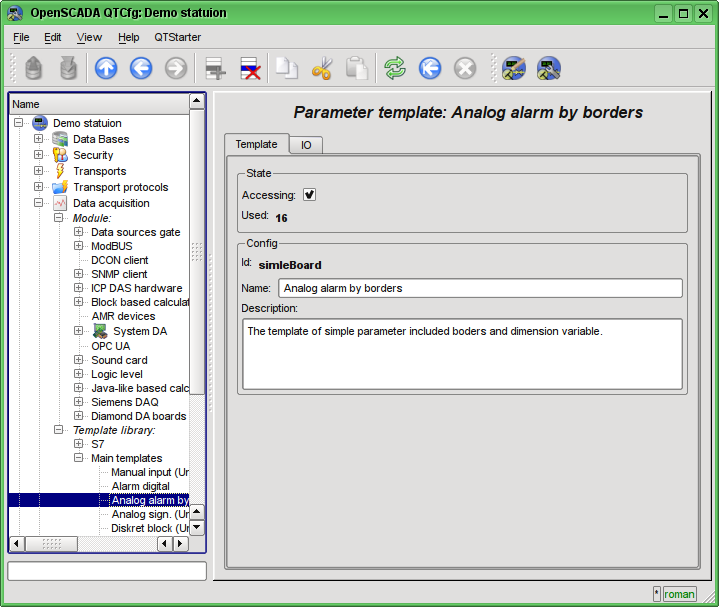Click the green refresh arrows icon
719x607 pixels.
pyautogui.click(x=395, y=68)
